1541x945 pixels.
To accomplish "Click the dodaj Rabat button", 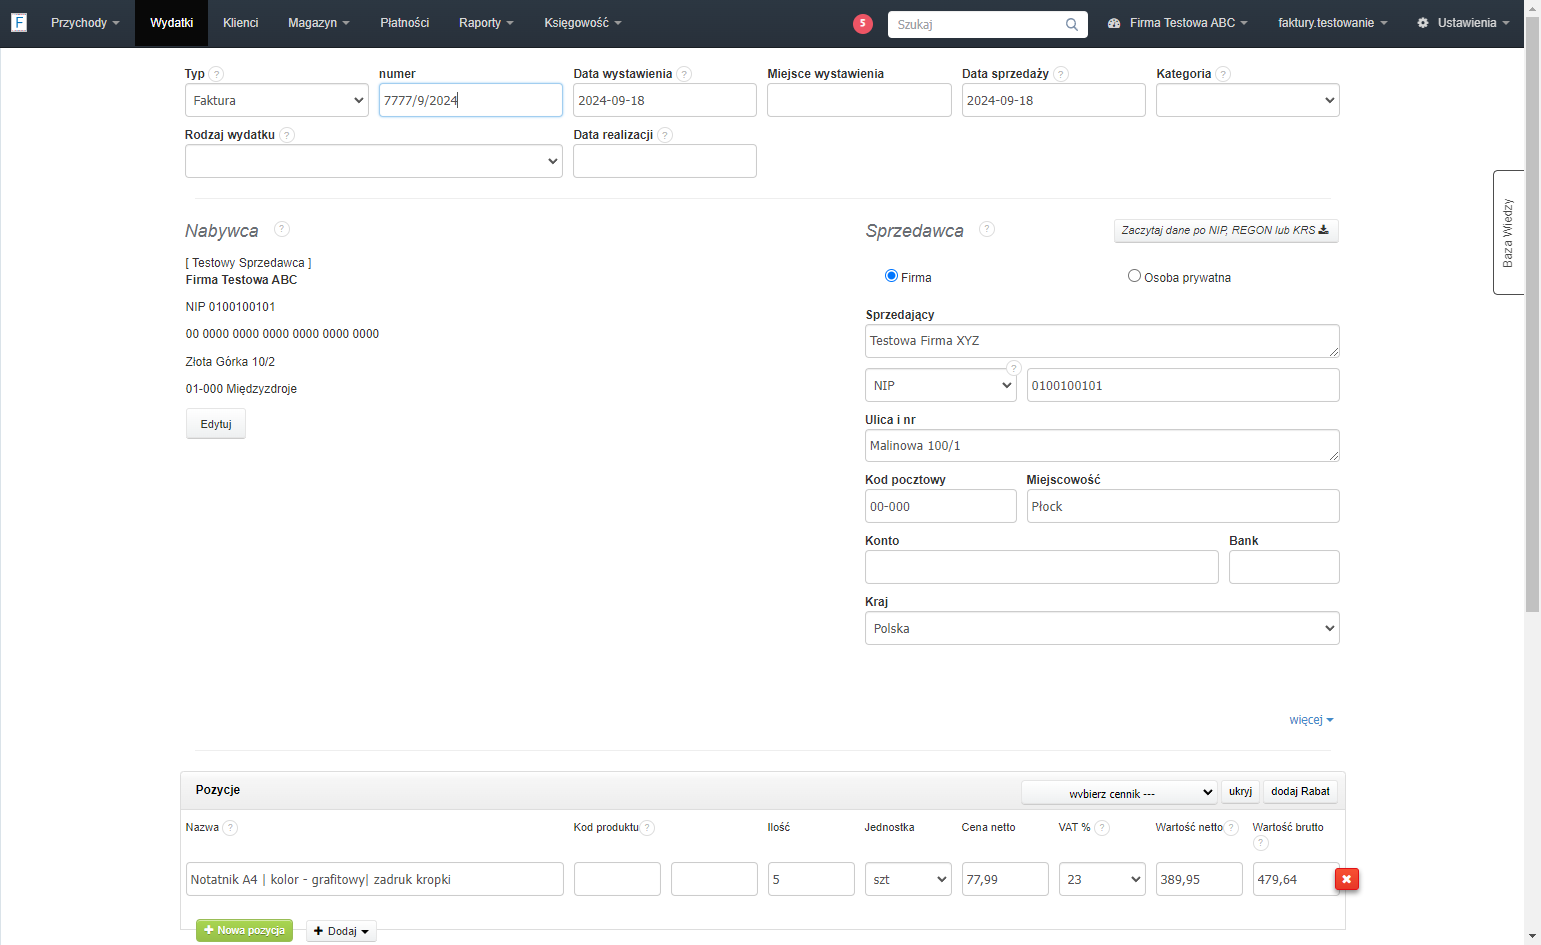I will coord(1300,792).
